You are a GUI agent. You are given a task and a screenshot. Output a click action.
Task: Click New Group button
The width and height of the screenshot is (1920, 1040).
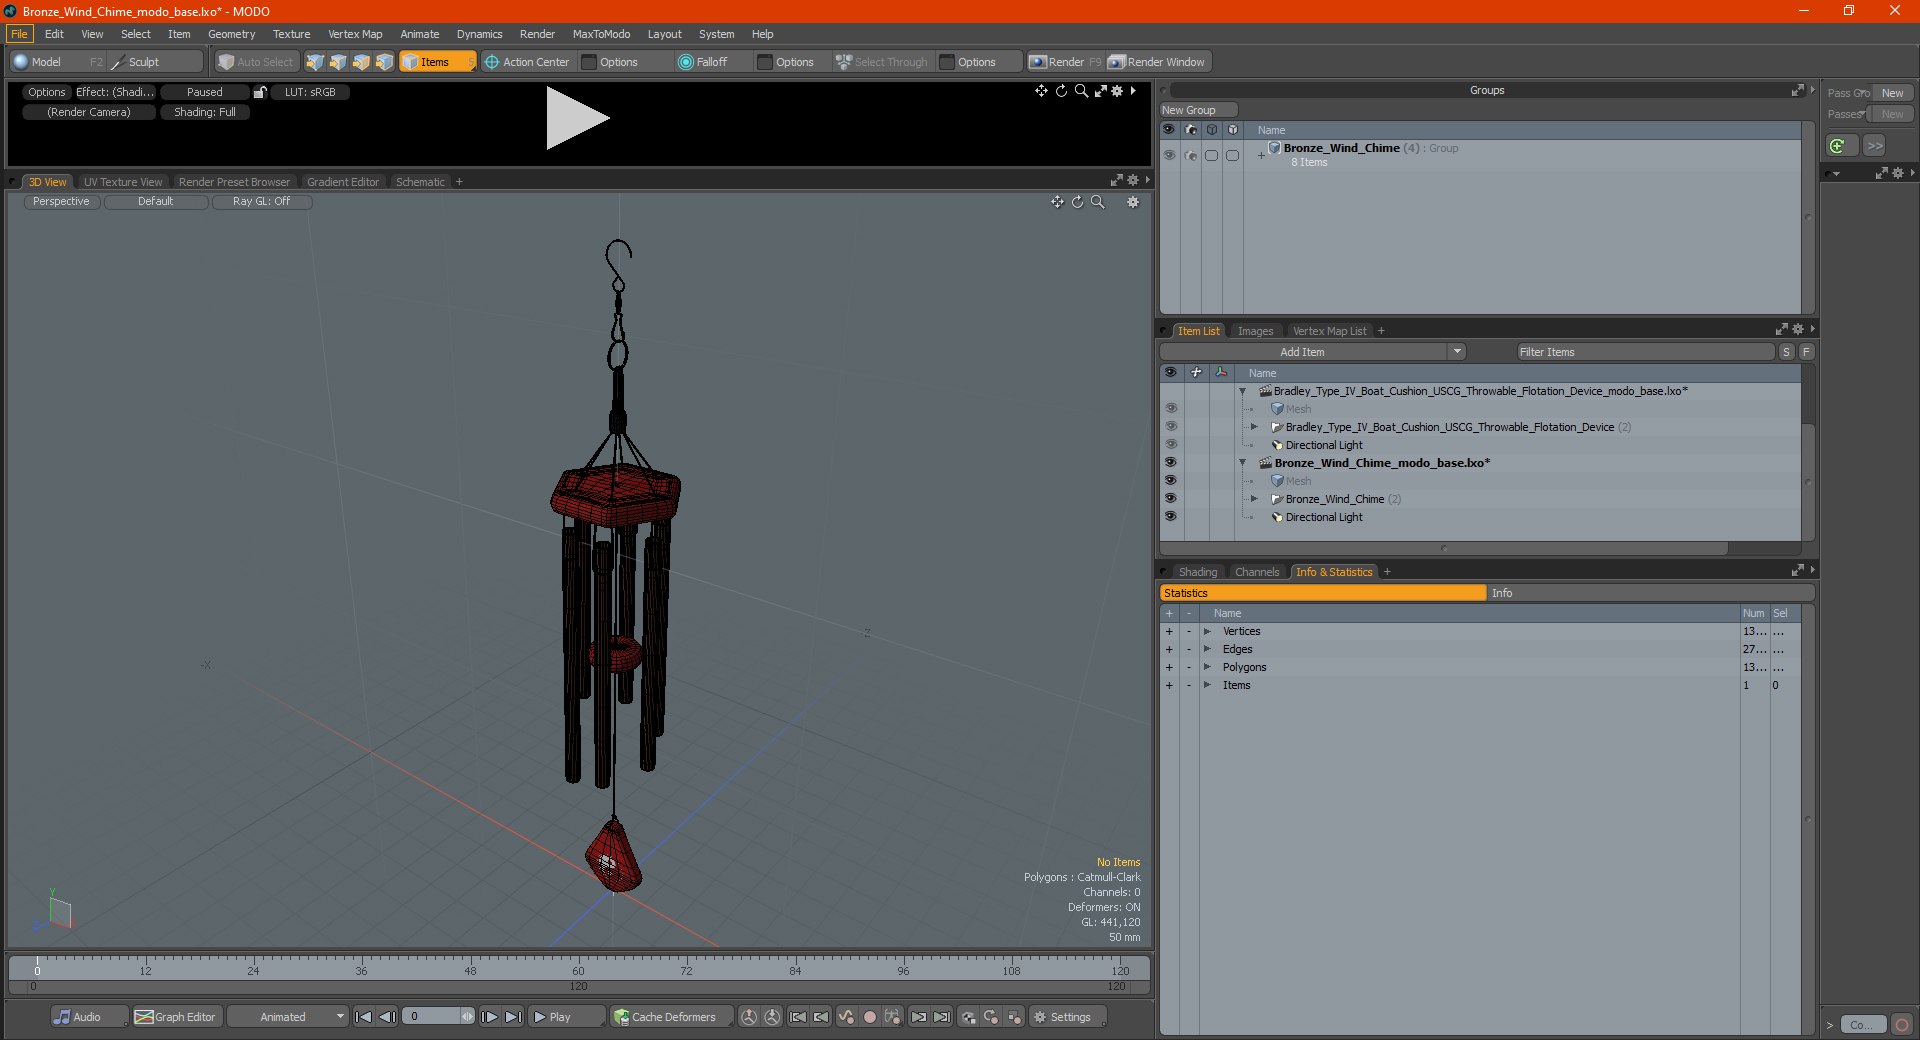pyautogui.click(x=1198, y=110)
